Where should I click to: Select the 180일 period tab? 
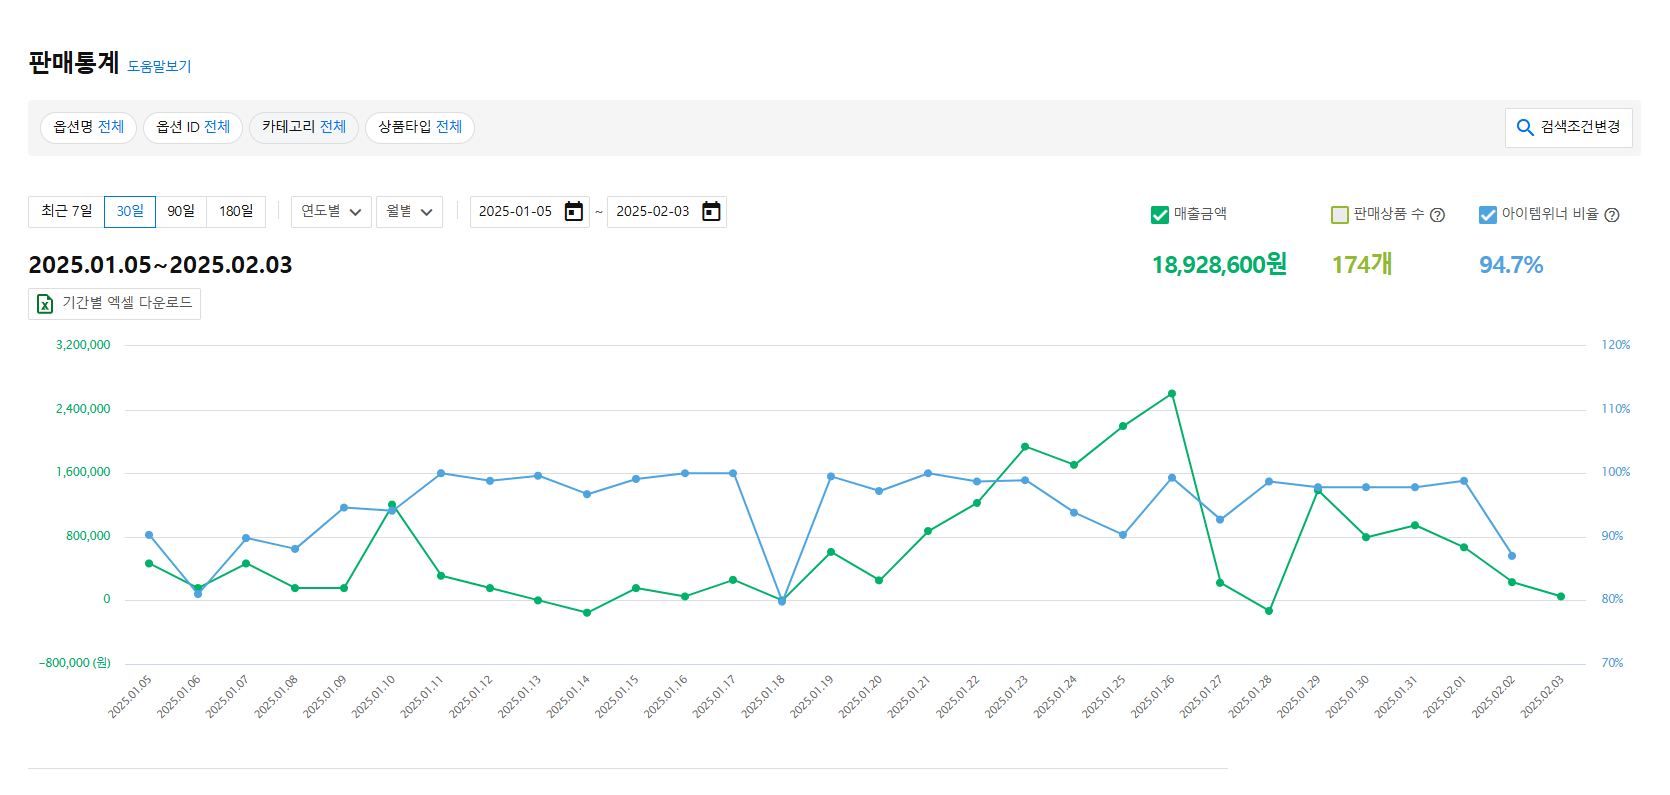point(236,211)
